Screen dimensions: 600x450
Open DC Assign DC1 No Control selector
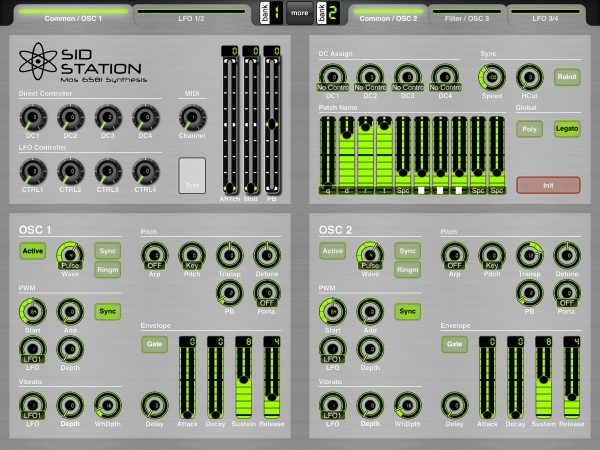tap(333, 78)
